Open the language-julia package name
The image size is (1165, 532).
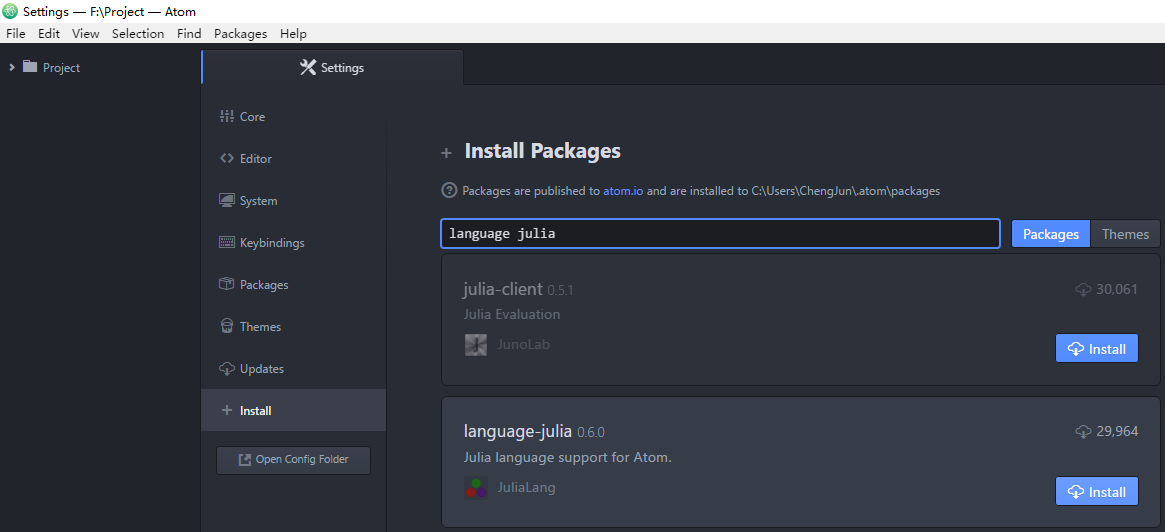(x=518, y=431)
